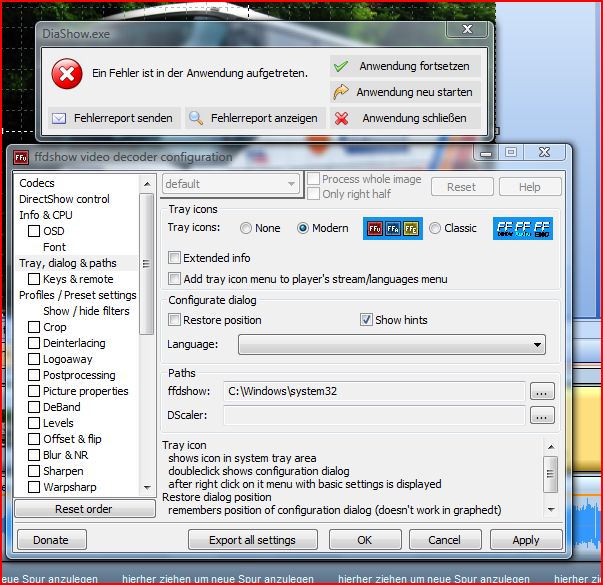Open Info & CPU settings page

pos(46,215)
